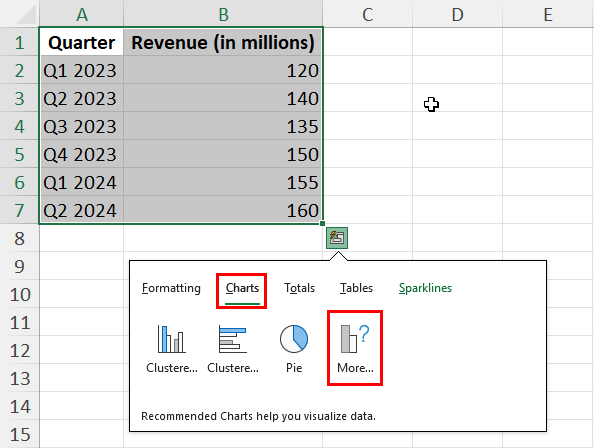Click the cell containing 140
The width and height of the screenshot is (594, 448).
(x=223, y=98)
